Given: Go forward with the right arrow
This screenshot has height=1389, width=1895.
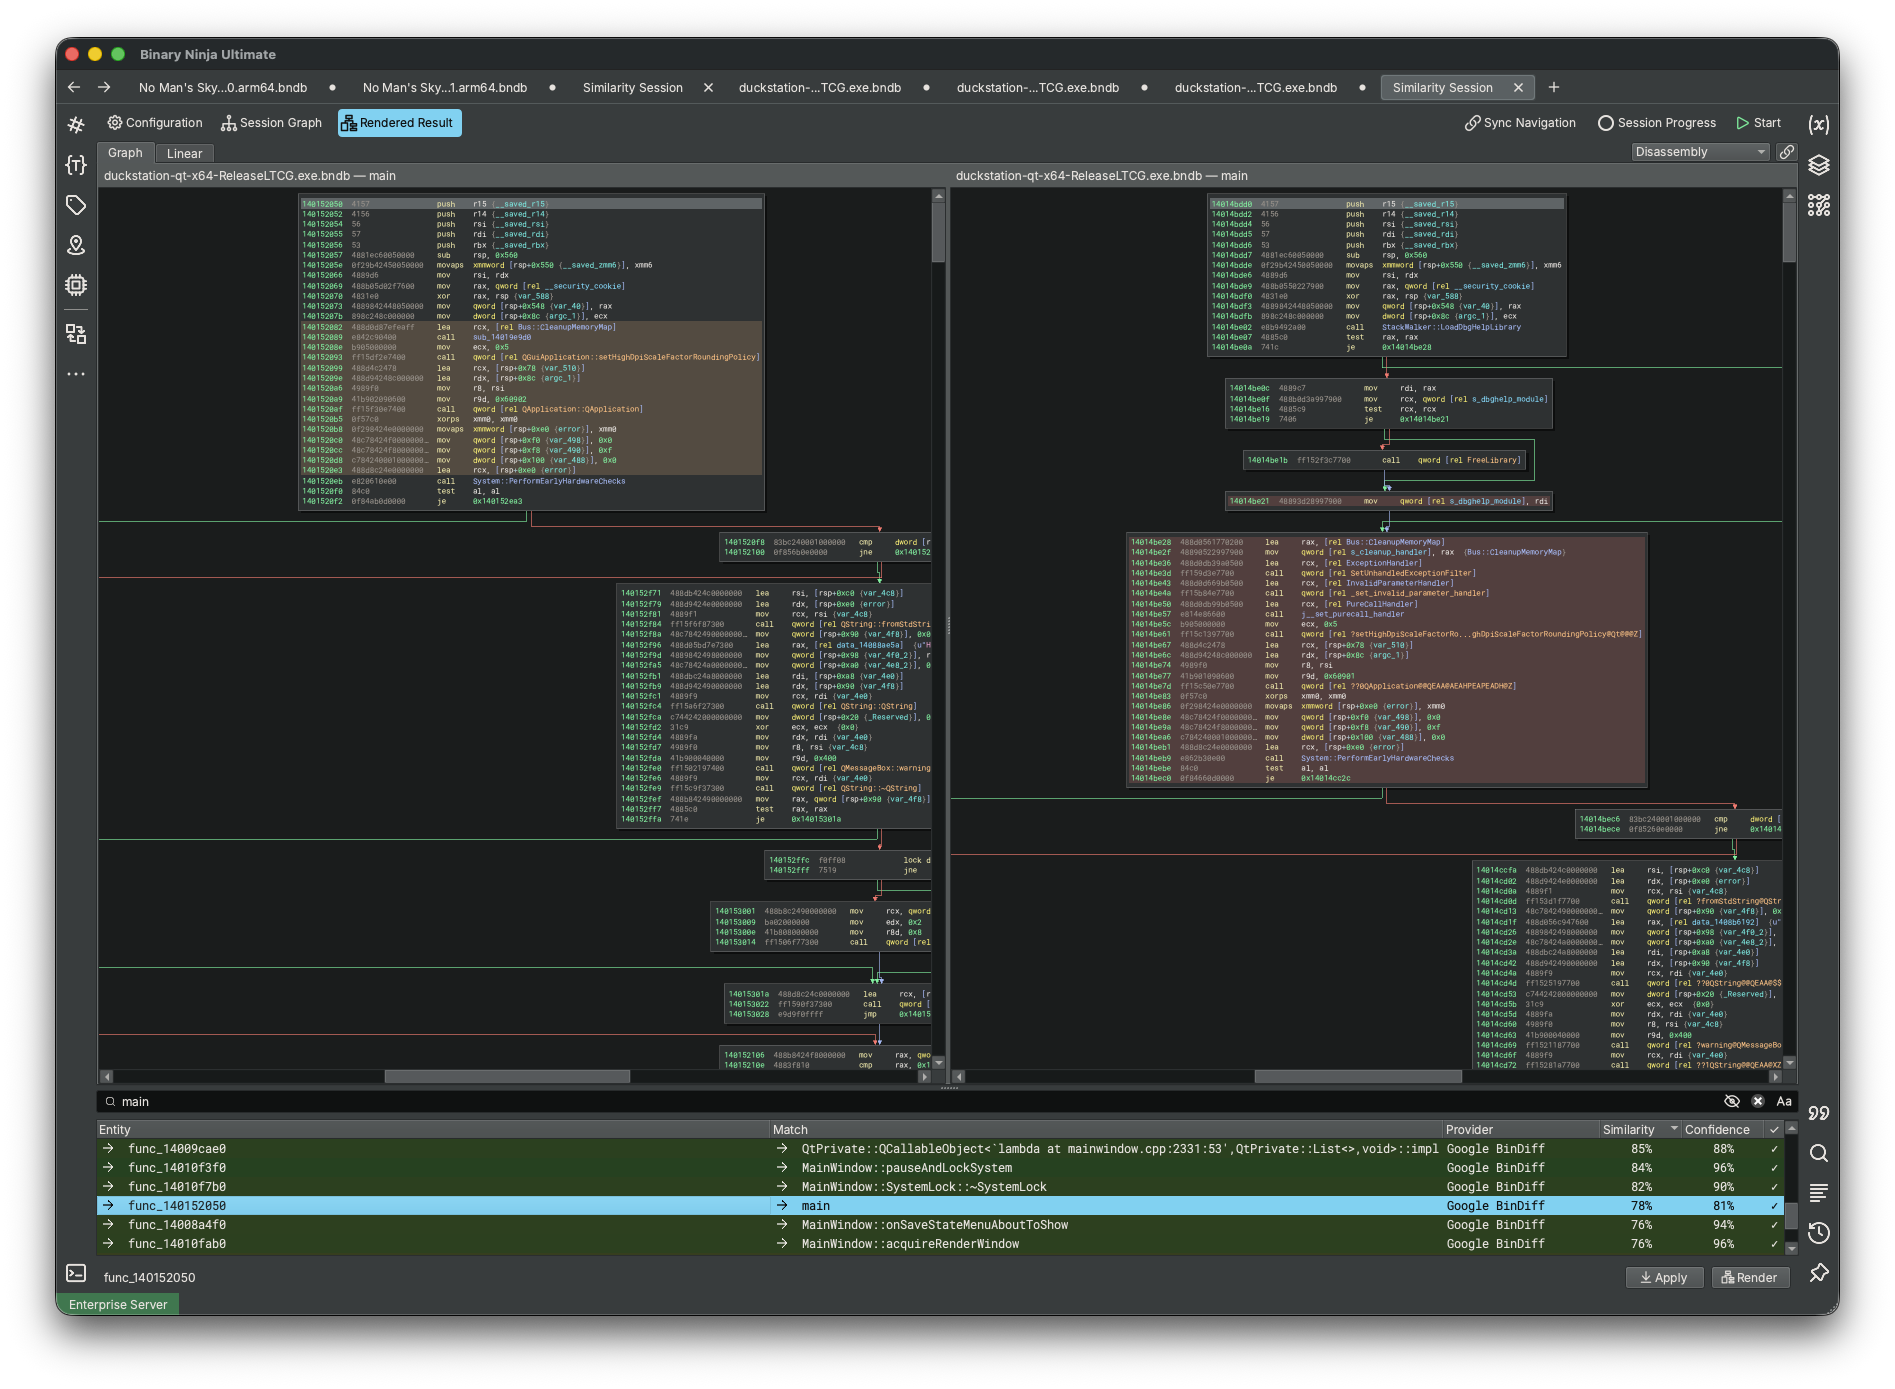Looking at the screenshot, I should (104, 87).
